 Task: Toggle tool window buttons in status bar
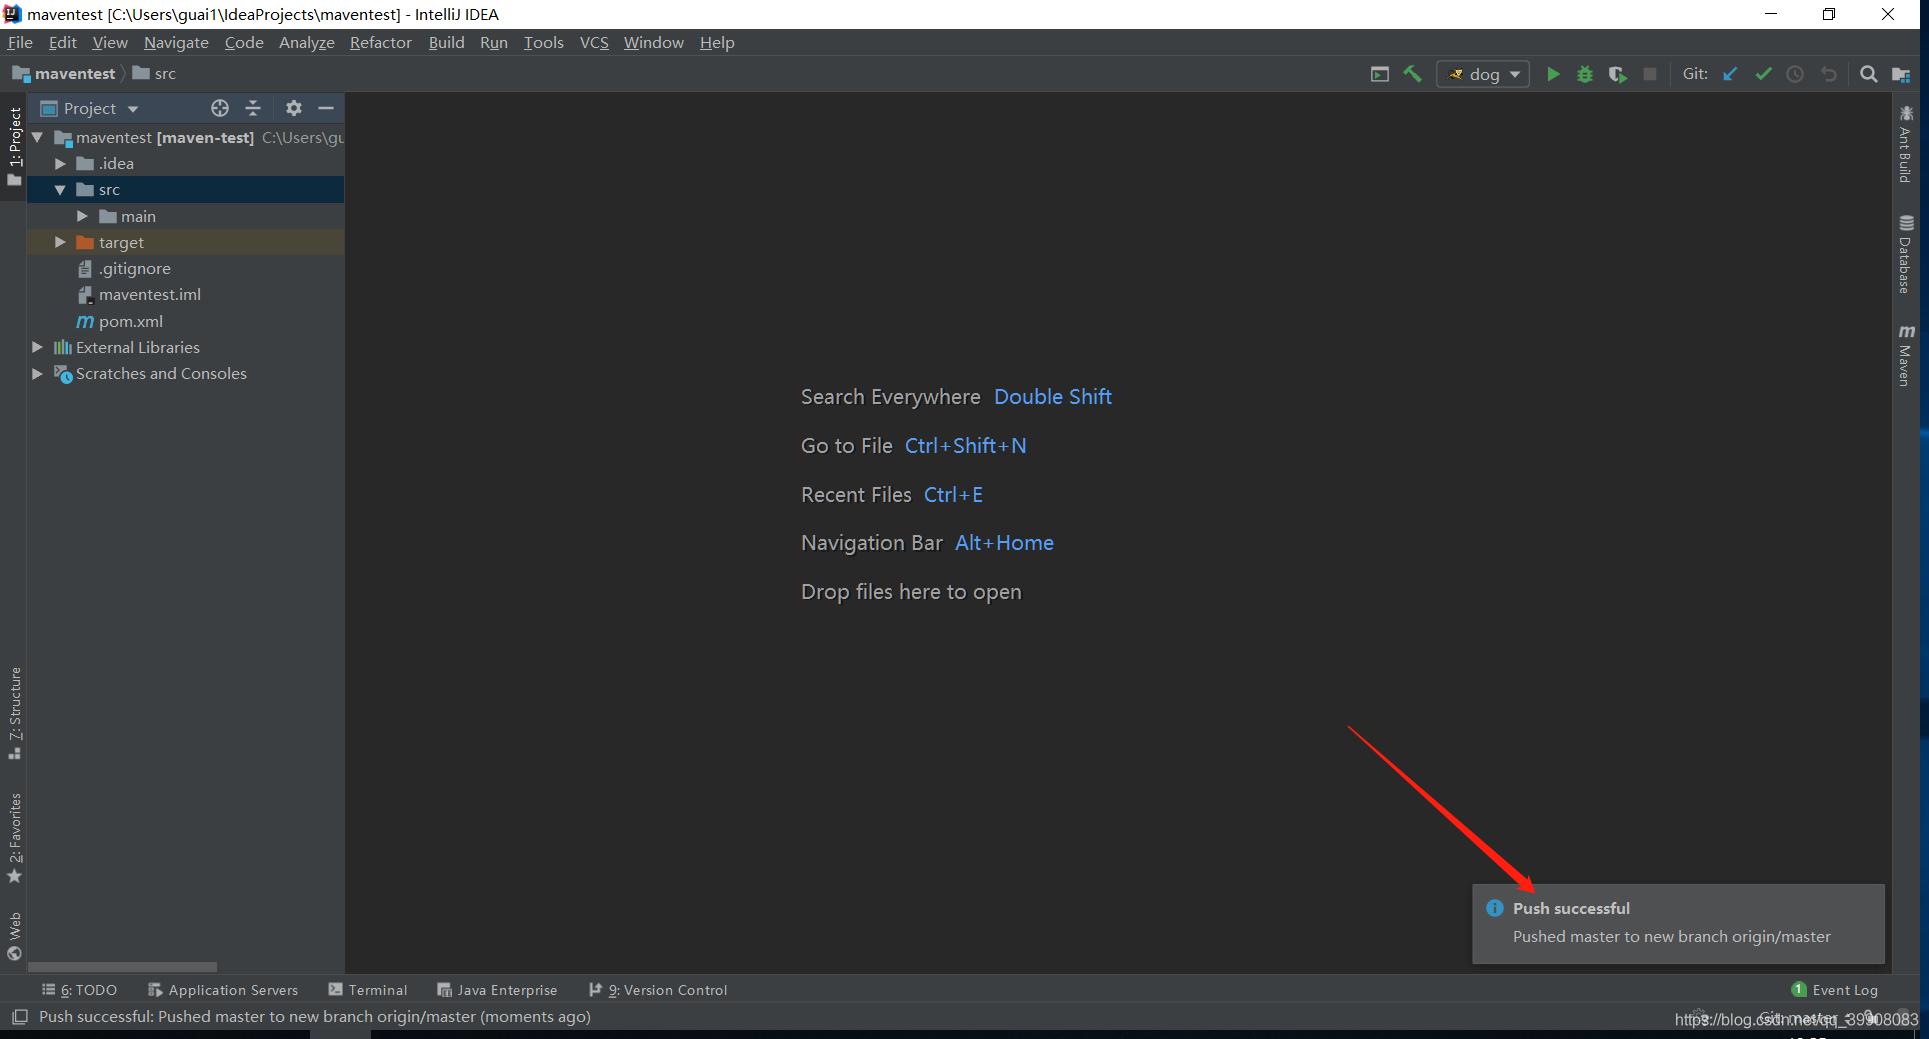[19, 1017]
